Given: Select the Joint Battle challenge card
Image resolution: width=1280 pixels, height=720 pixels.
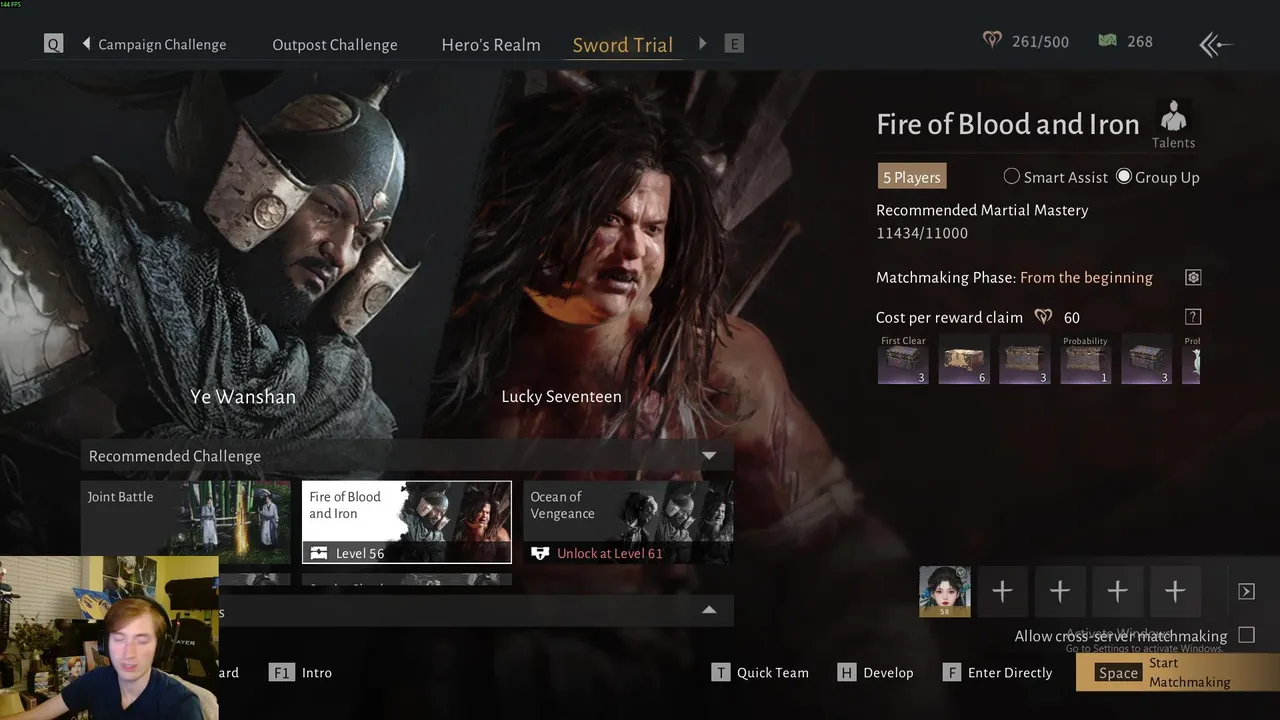Looking at the screenshot, I should (186, 522).
